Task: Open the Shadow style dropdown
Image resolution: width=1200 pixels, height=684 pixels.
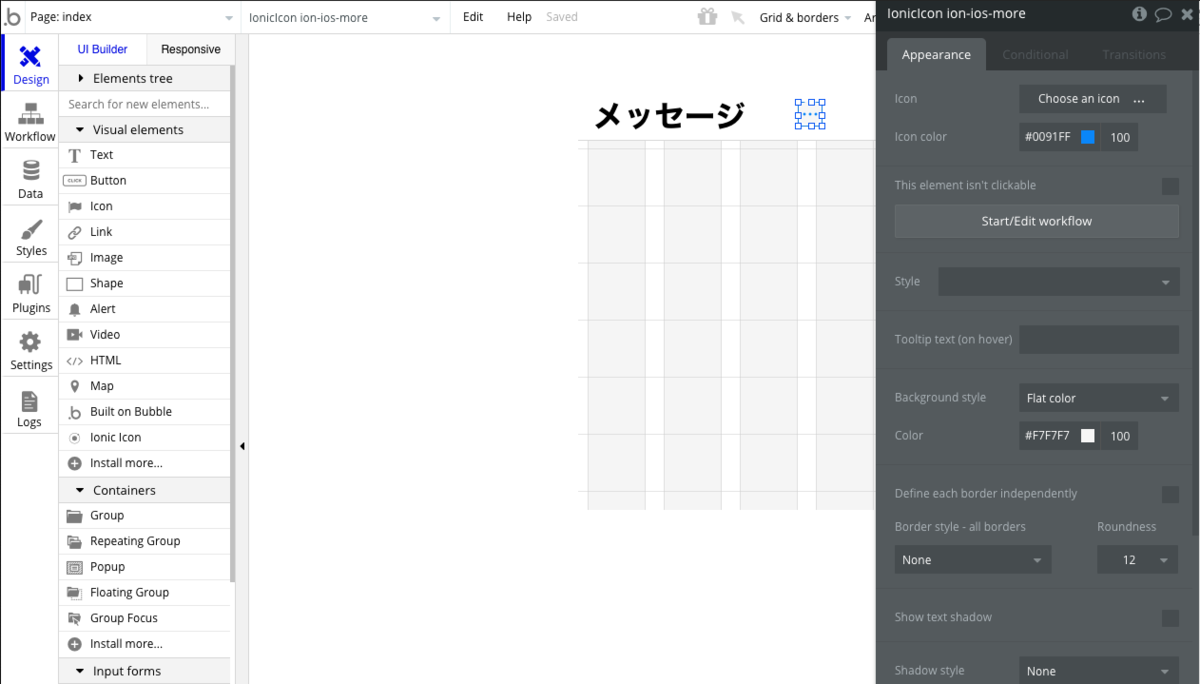Action: point(1099,671)
